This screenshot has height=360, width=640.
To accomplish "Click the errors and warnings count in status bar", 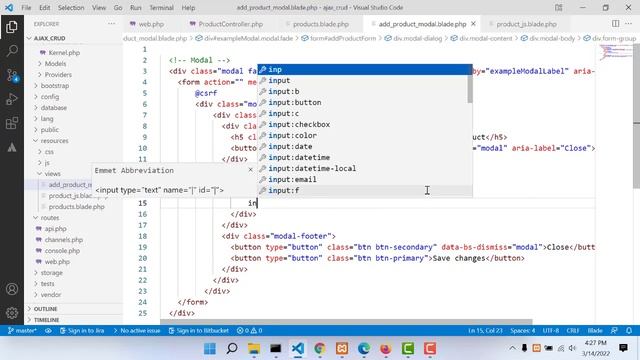I will 250,331.
